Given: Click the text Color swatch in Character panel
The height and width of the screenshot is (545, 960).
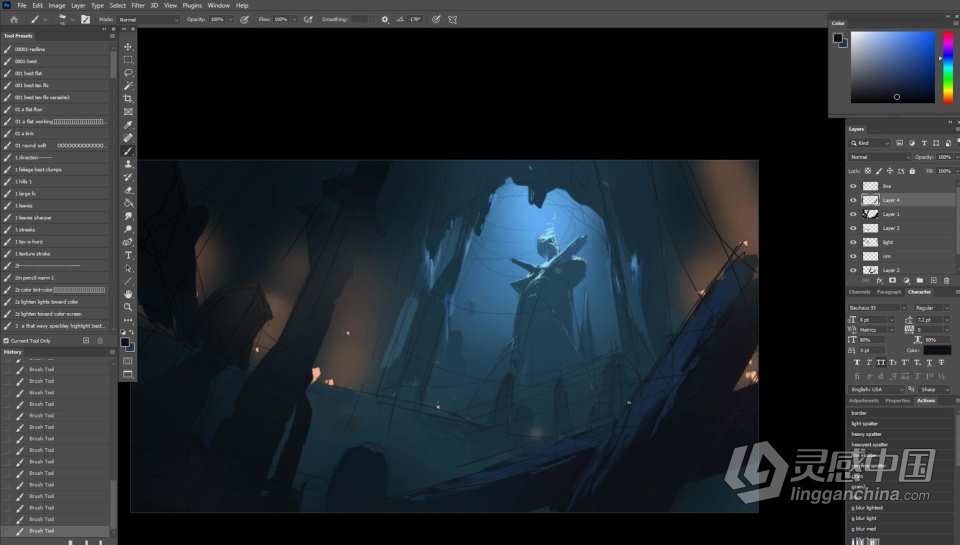Looking at the screenshot, I should (x=937, y=350).
